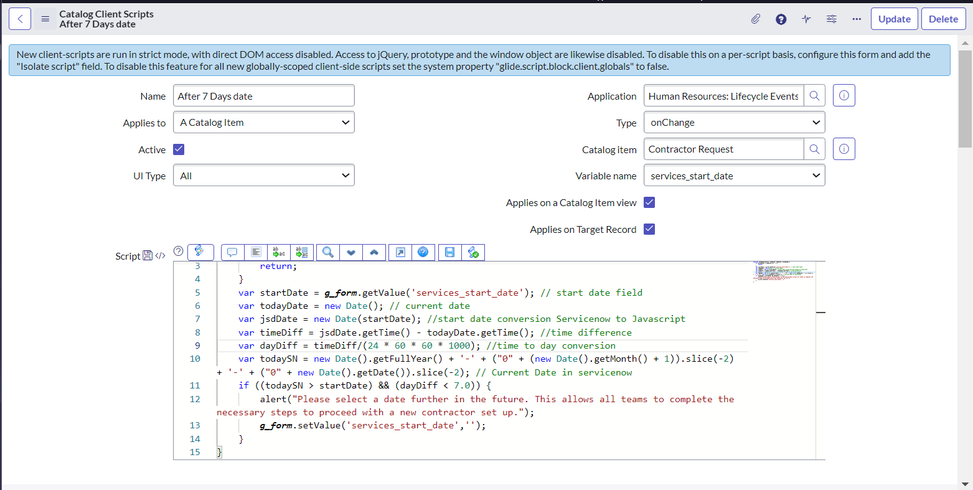The image size is (973, 490).
Task: Preview Catalog item record info icon
Action: (844, 149)
